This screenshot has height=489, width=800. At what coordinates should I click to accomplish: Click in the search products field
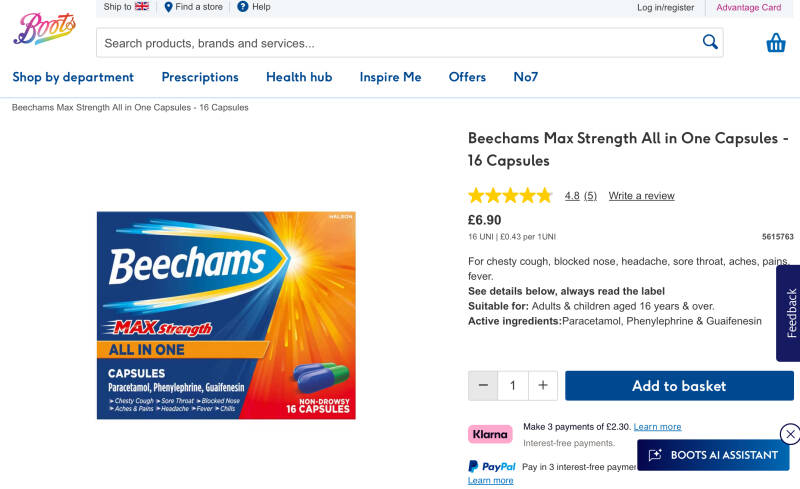pyautogui.click(x=400, y=43)
